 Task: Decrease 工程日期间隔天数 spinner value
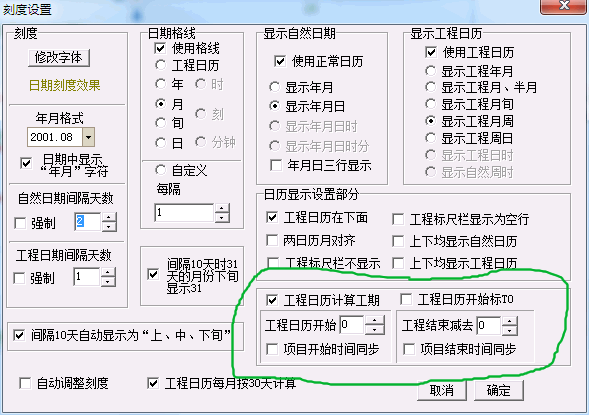(108, 281)
